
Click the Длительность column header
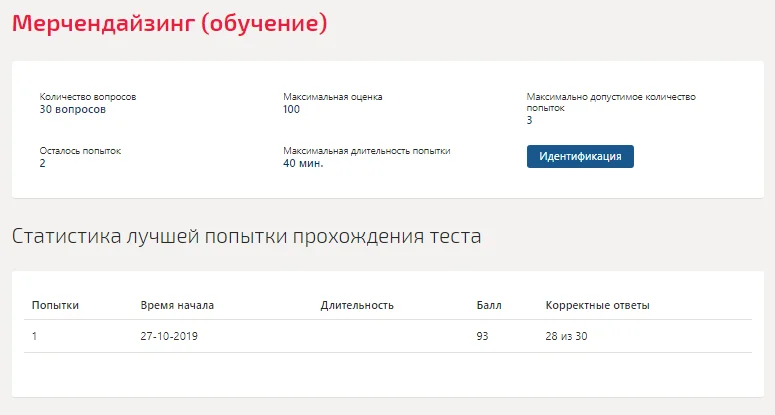click(357, 305)
